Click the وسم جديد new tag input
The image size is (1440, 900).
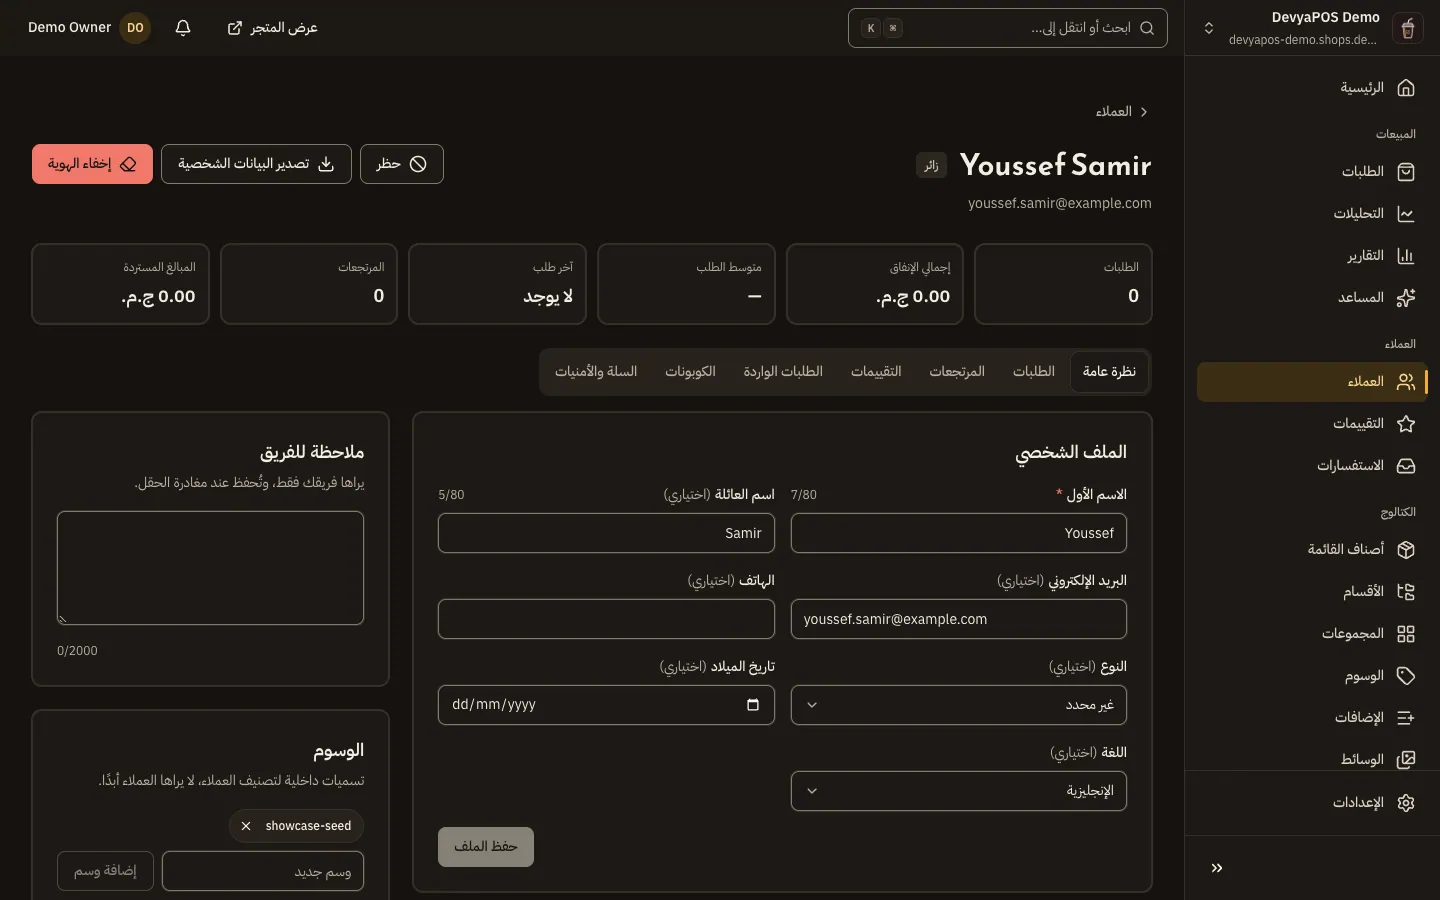pos(263,871)
